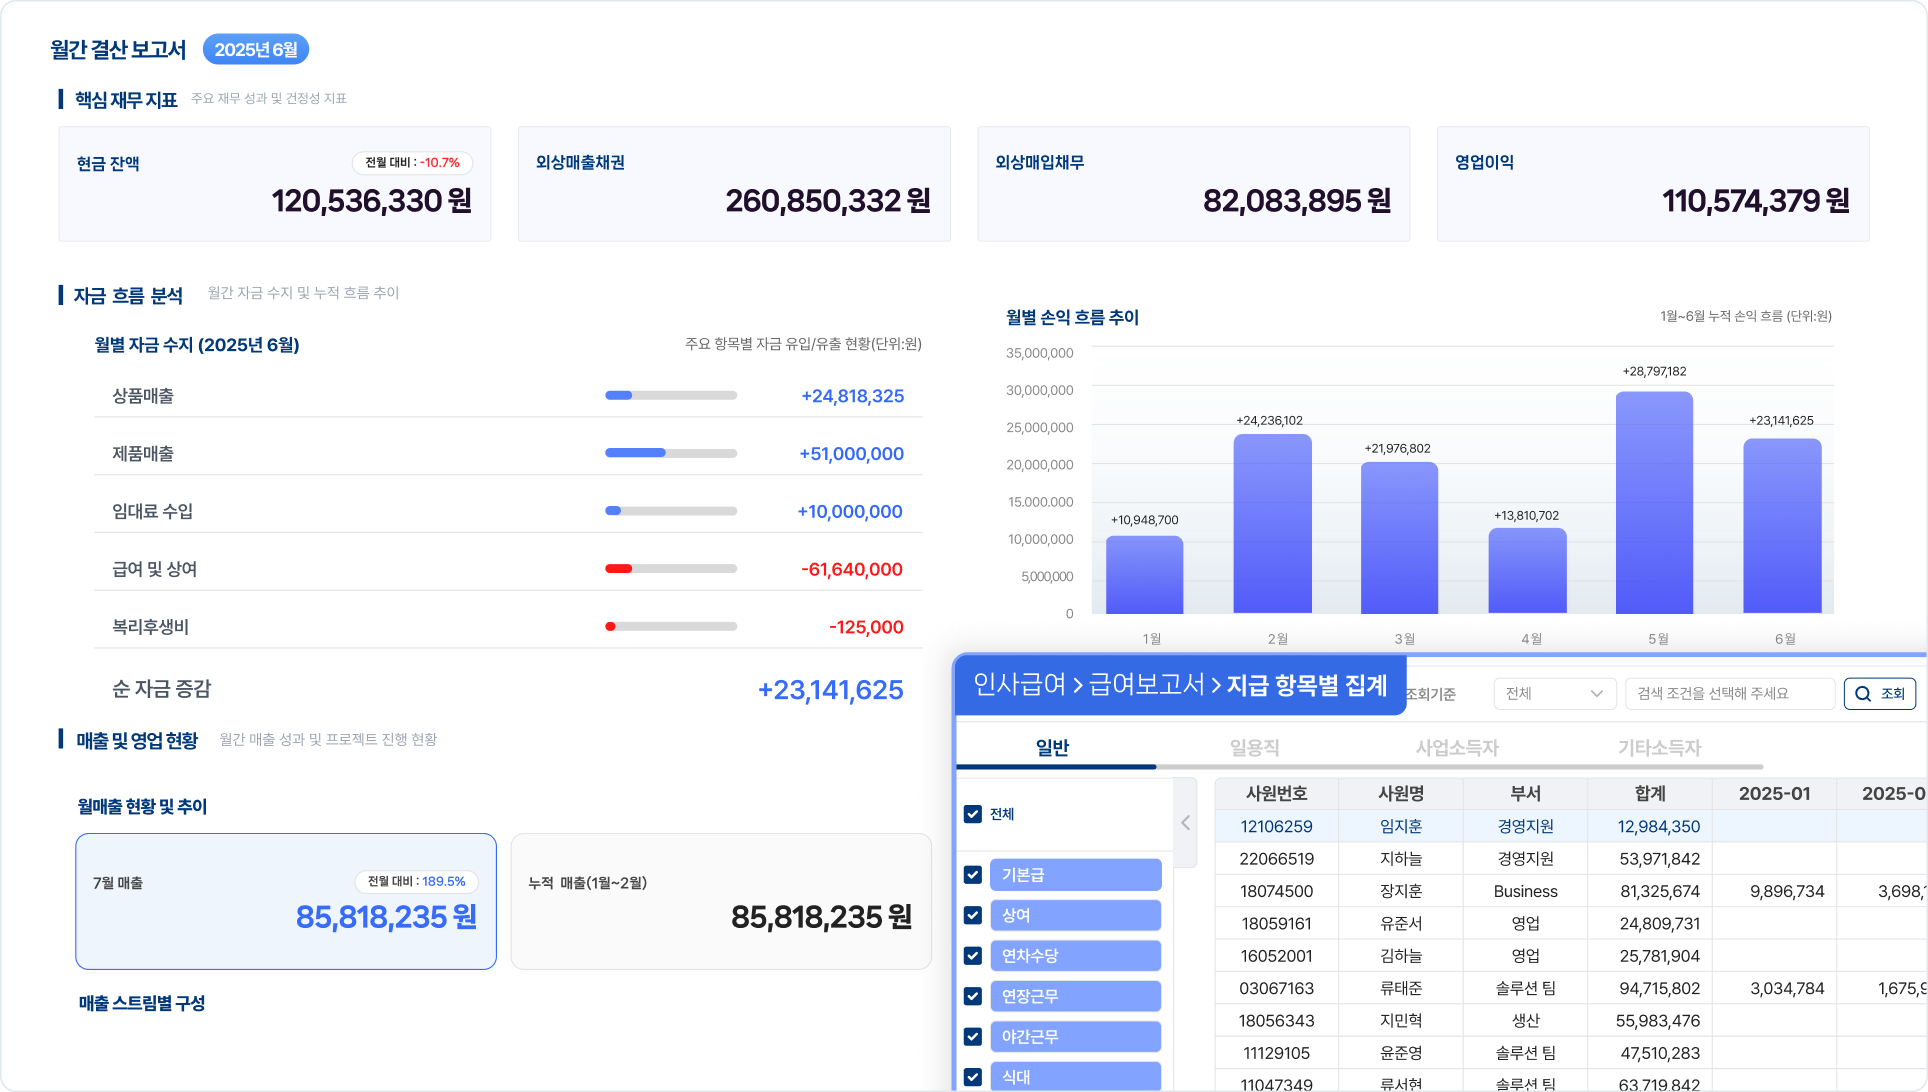This screenshot has width=1928, height=1092.
Task: Uncheck the 연차수당 checkbox
Action: point(972,956)
